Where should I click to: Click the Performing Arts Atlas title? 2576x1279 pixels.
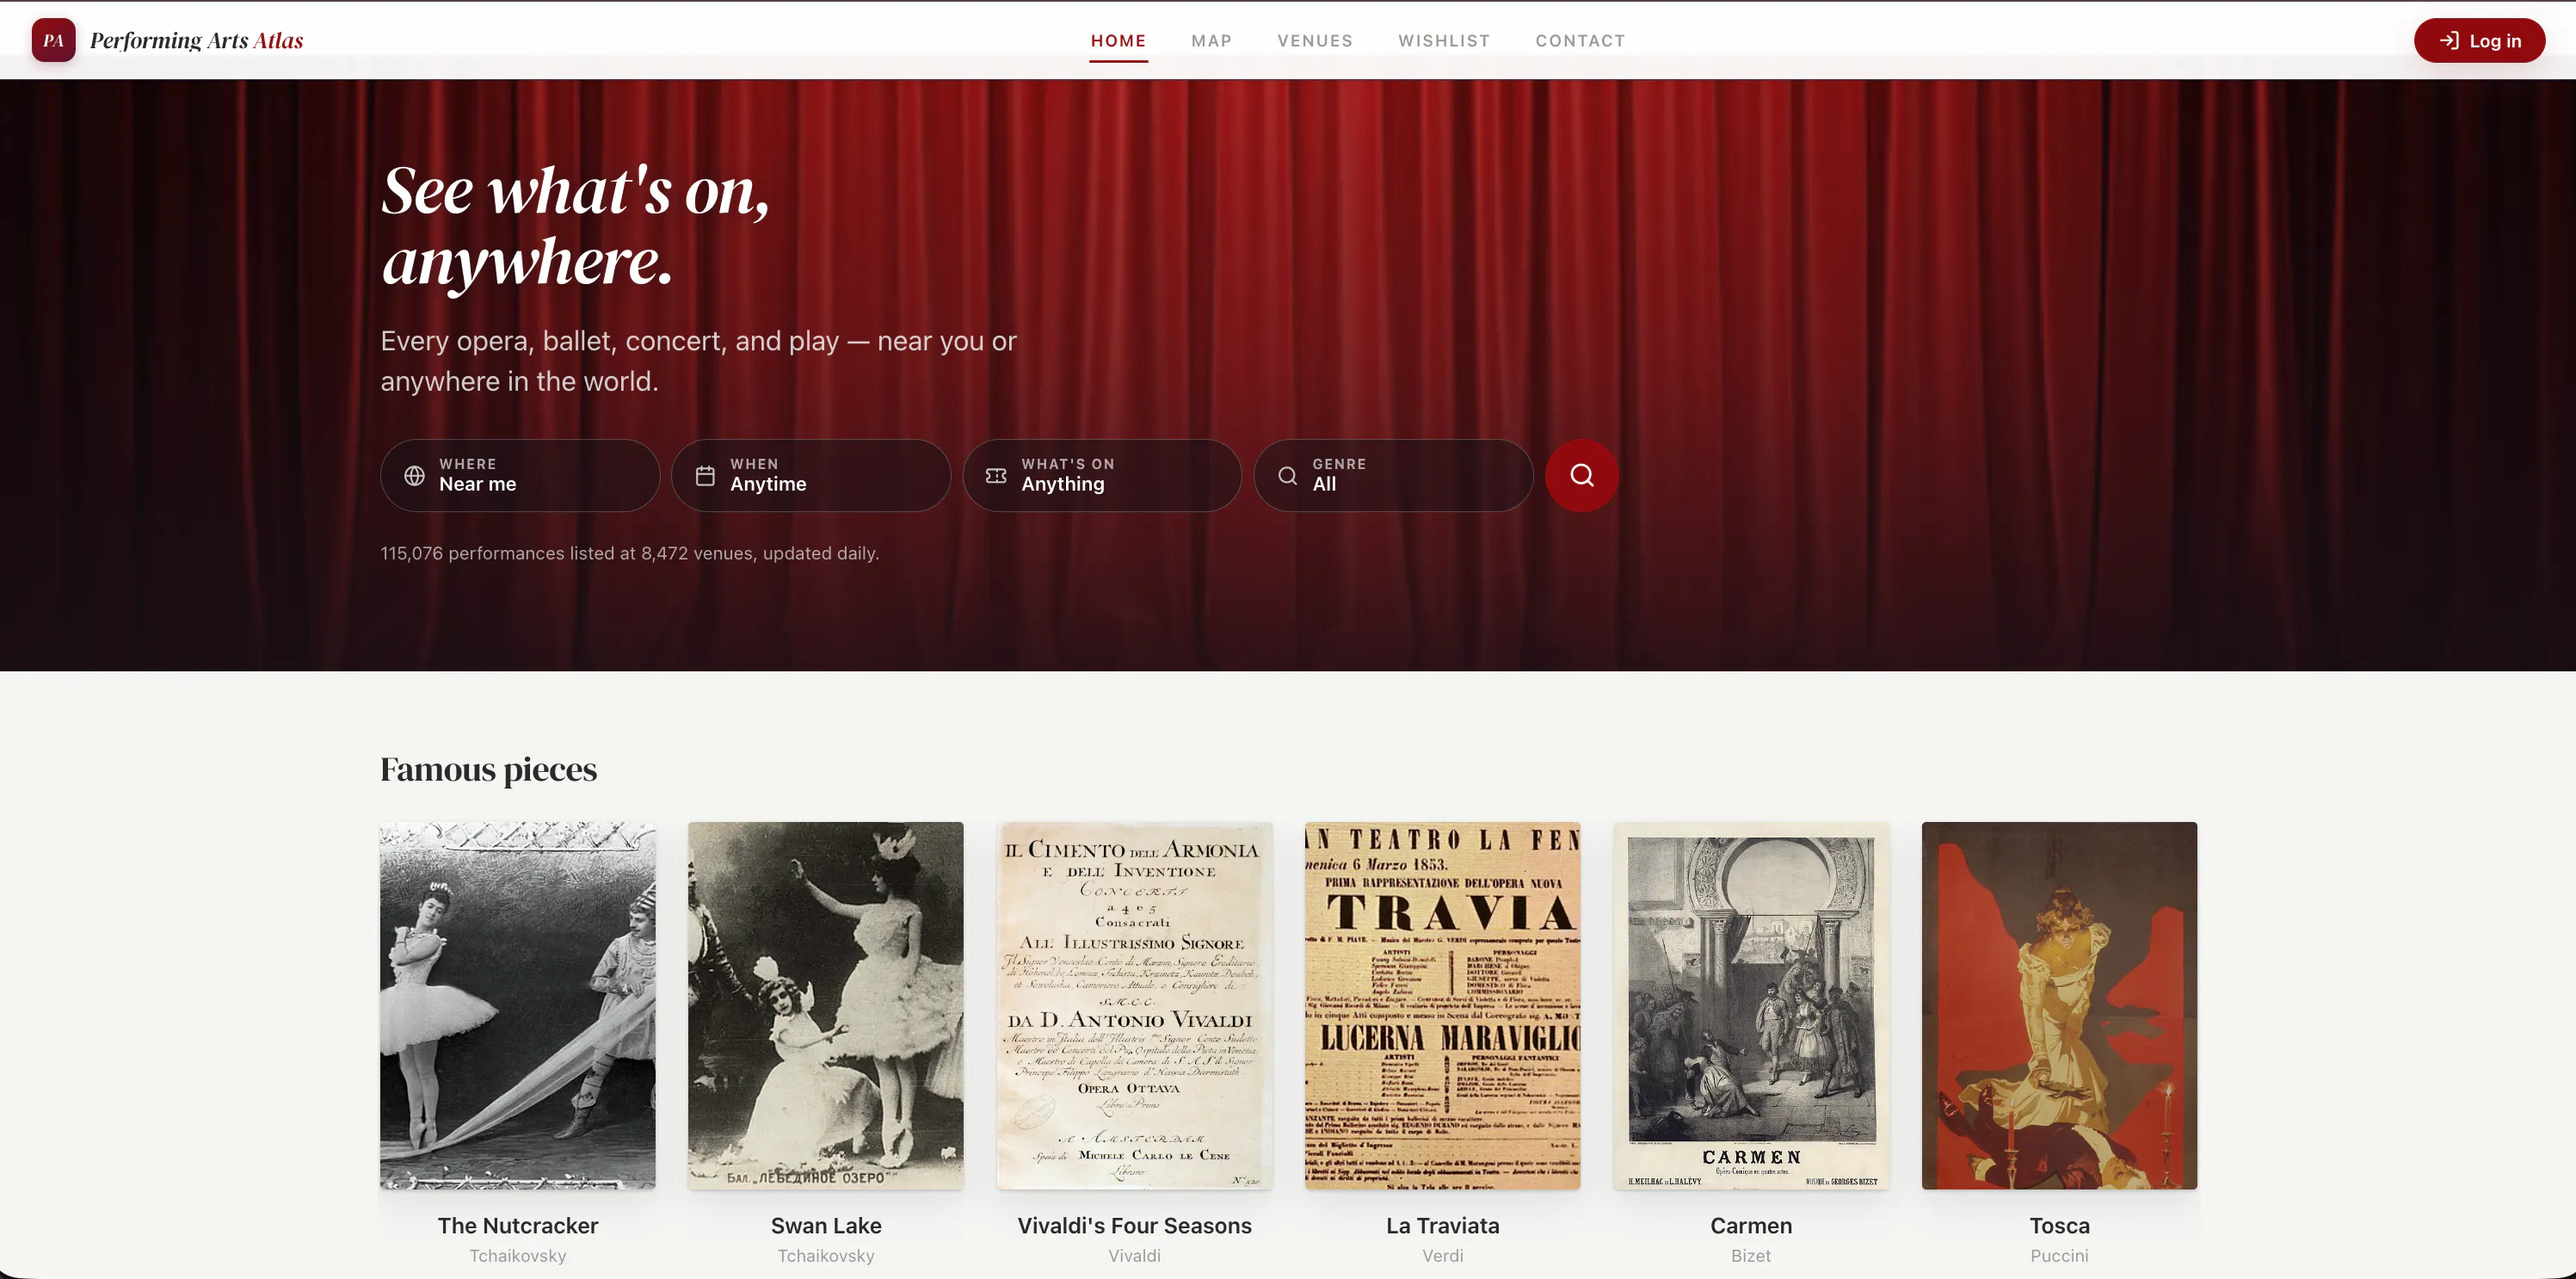click(x=196, y=40)
